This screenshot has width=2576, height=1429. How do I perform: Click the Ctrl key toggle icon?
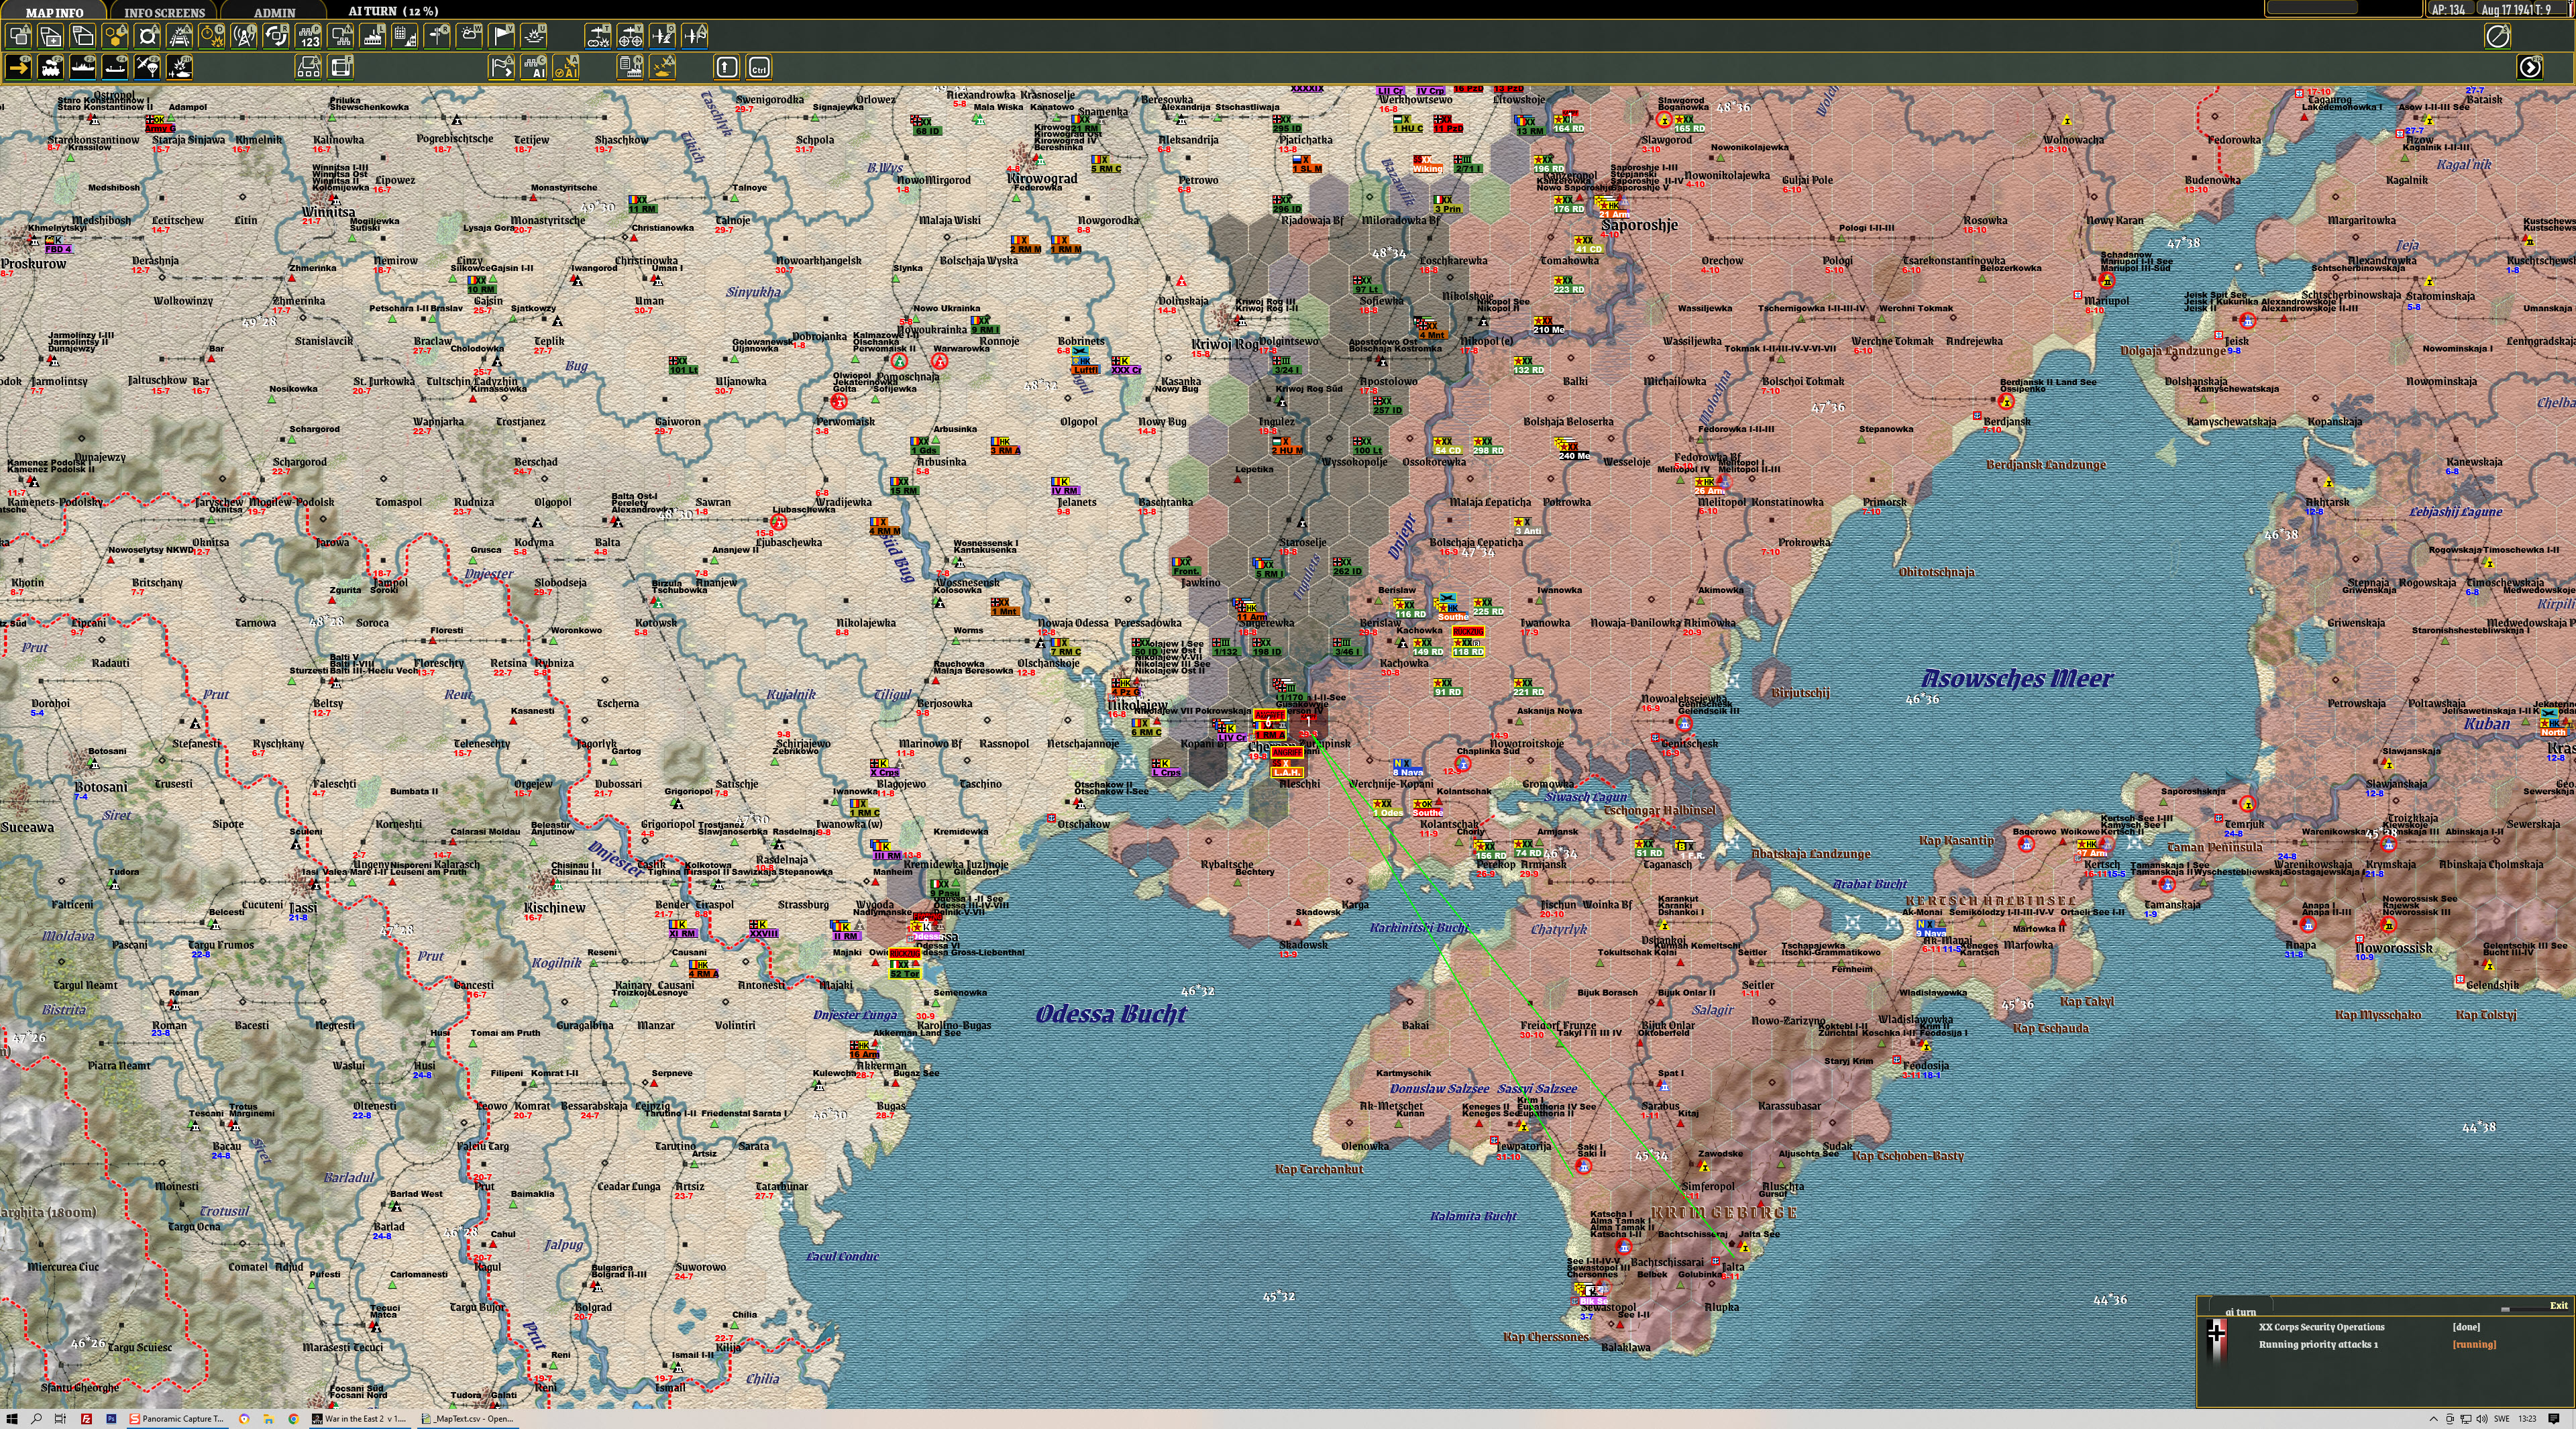tap(759, 67)
